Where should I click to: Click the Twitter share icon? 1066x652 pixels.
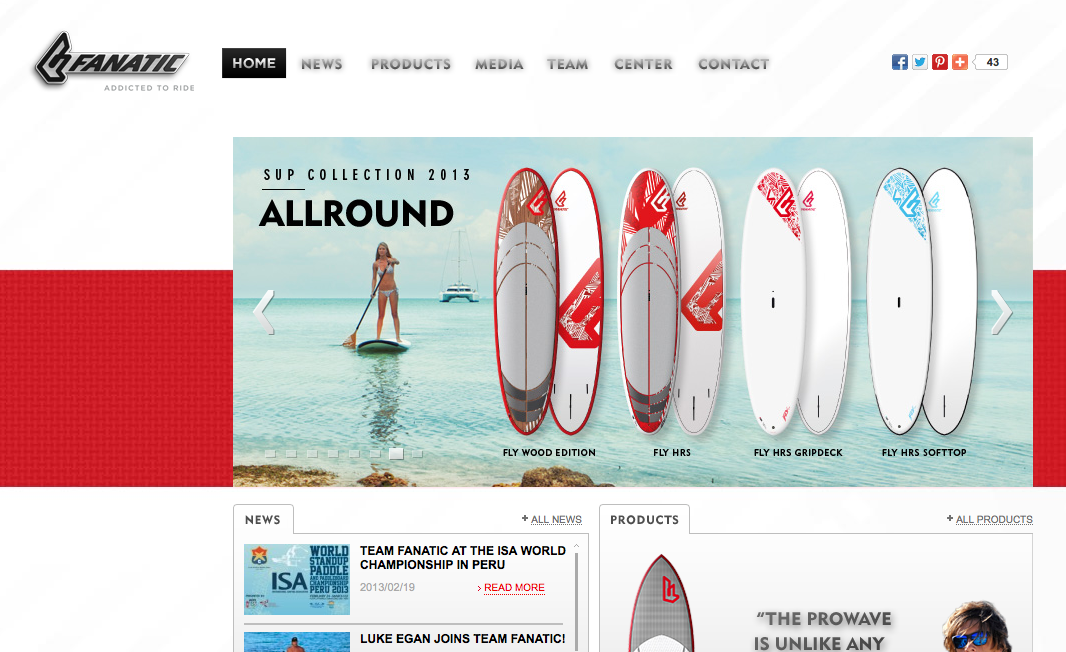(920, 62)
